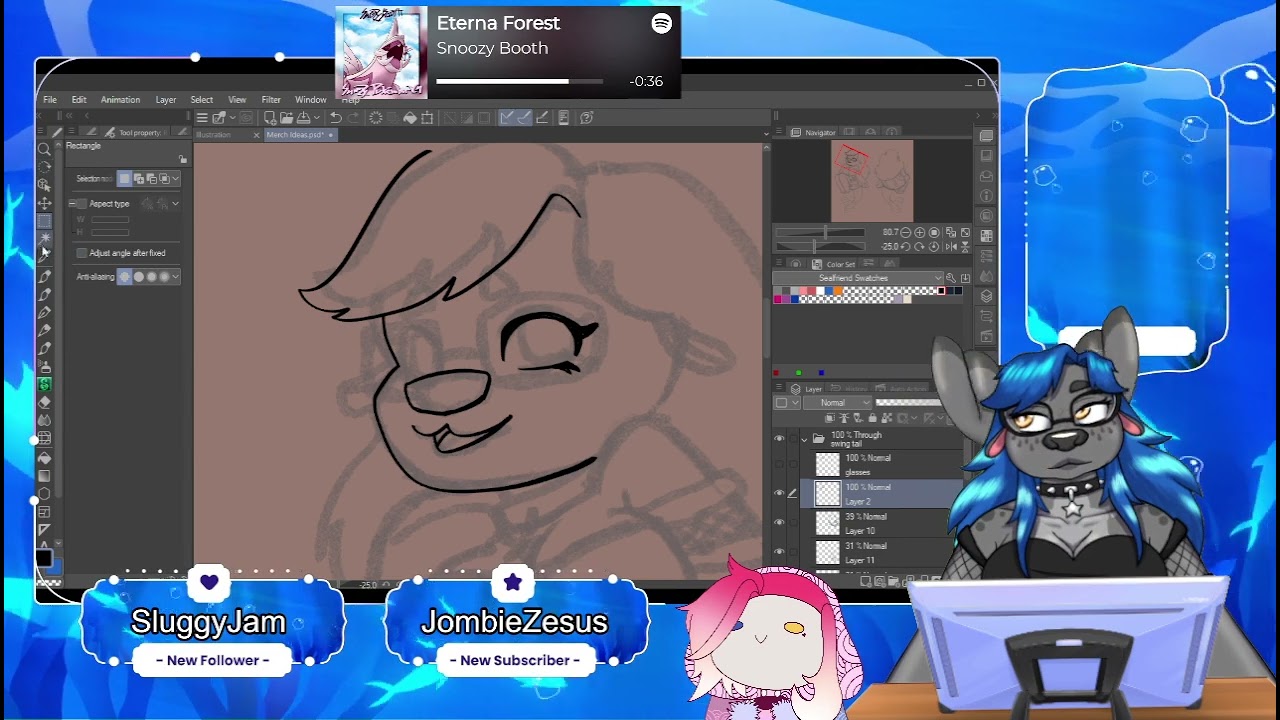Open the Filter menu
1280x720 pixels.
tap(271, 100)
